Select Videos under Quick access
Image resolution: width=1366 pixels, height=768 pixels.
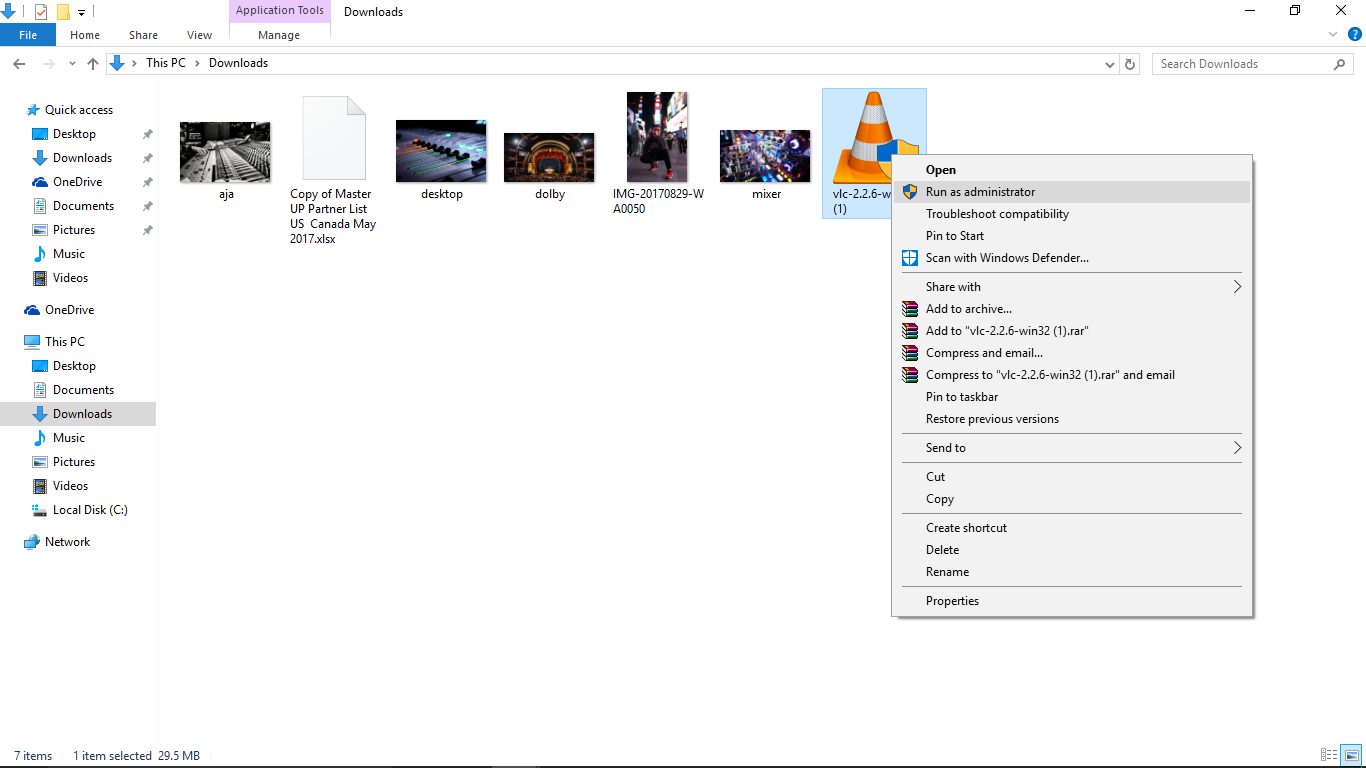(70, 278)
